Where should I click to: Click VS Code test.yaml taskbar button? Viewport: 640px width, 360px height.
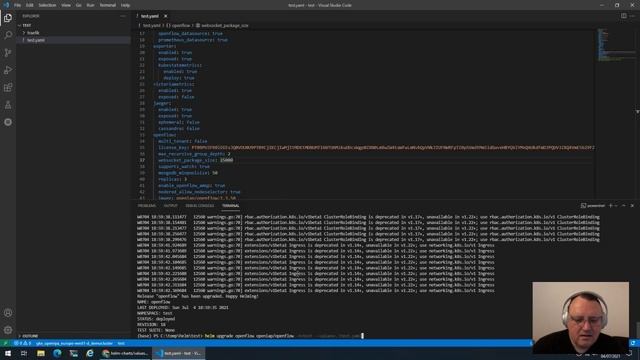coord(179,353)
